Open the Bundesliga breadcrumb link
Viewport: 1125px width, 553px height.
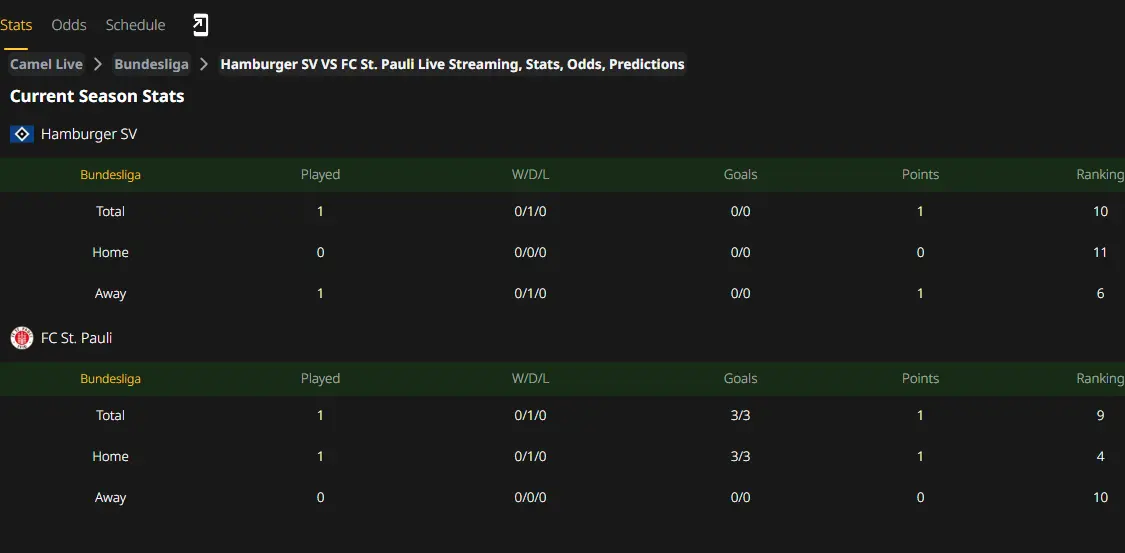click(x=151, y=65)
